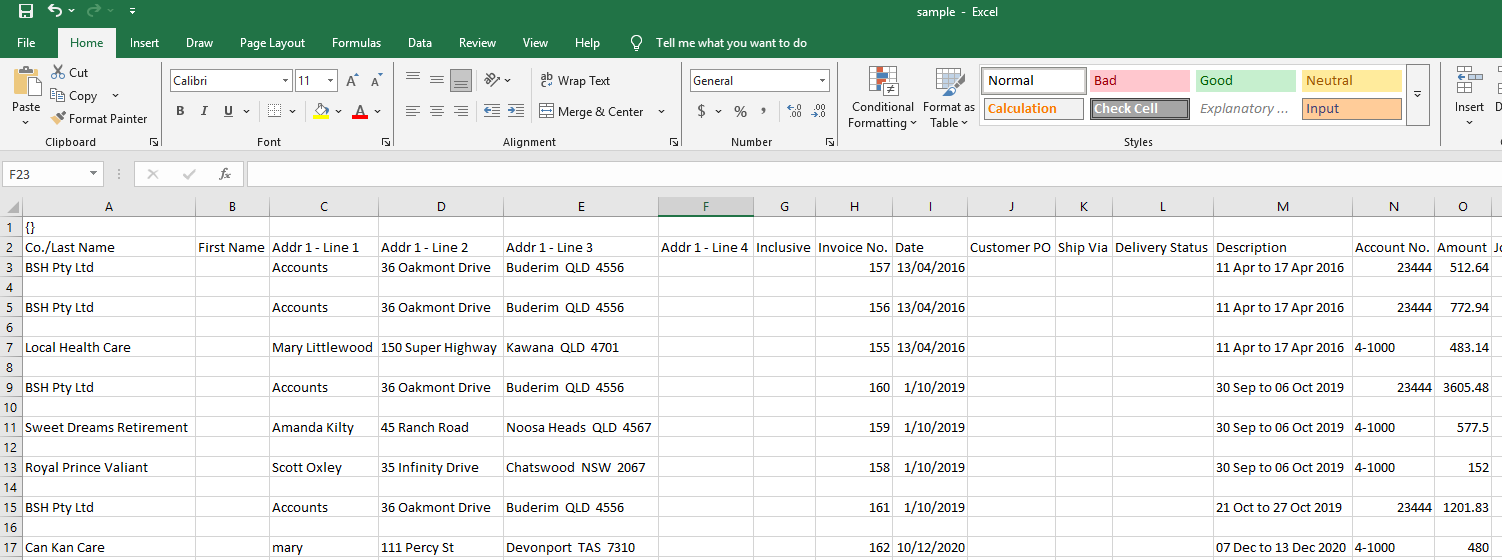Apply the Good cell style
Screen dimensions: 1502x560
pos(1246,81)
